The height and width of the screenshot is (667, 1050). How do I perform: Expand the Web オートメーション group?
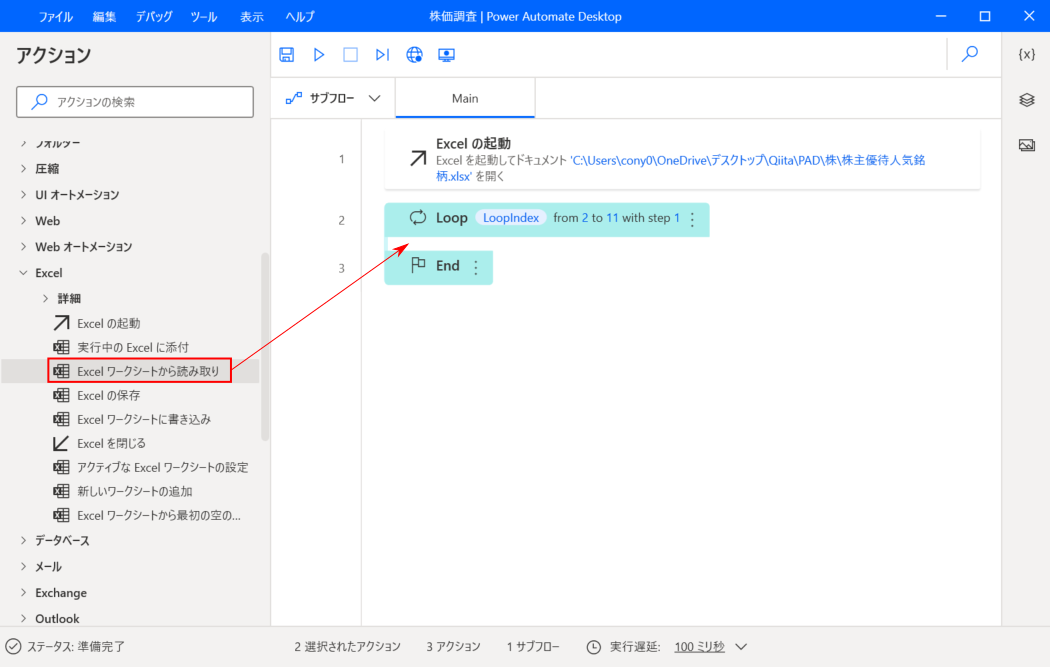pos(23,247)
